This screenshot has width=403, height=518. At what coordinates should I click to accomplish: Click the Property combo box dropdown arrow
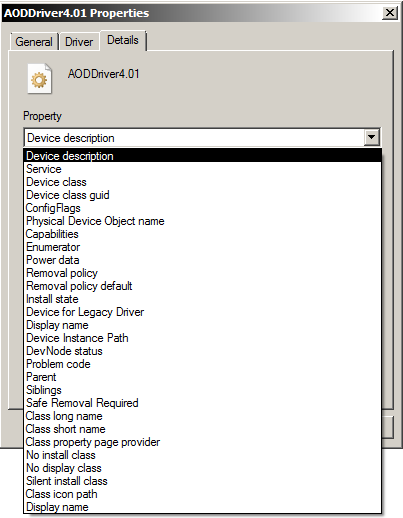click(371, 137)
